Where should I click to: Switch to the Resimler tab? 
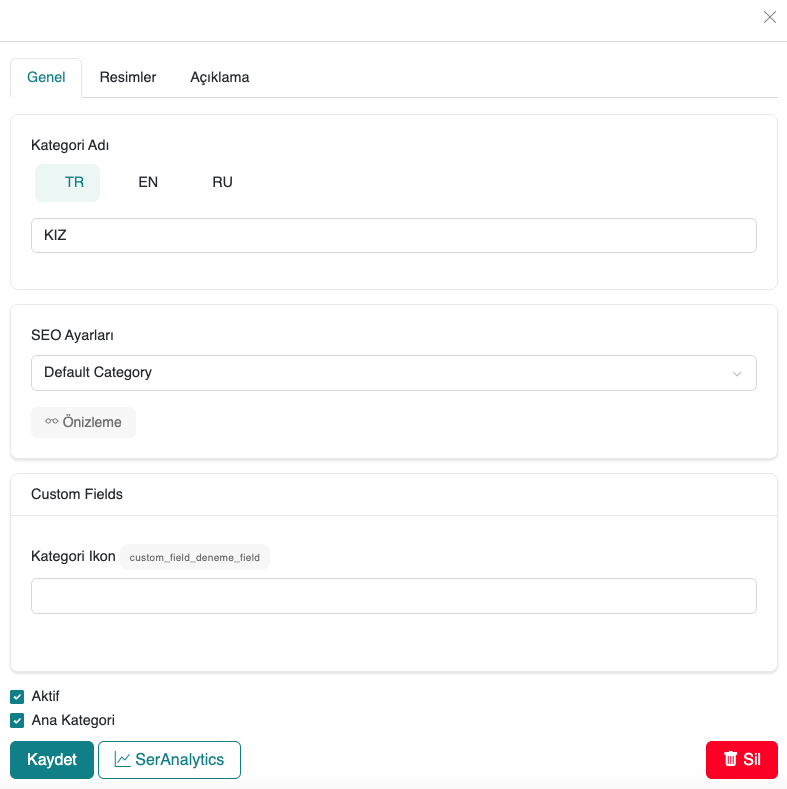(128, 77)
